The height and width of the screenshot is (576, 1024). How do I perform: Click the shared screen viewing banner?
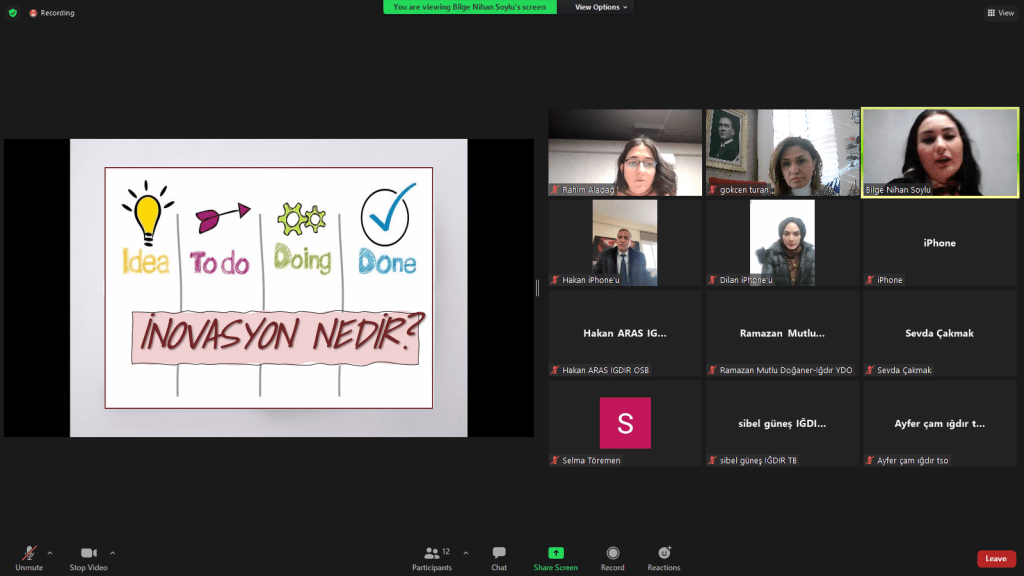click(x=469, y=7)
